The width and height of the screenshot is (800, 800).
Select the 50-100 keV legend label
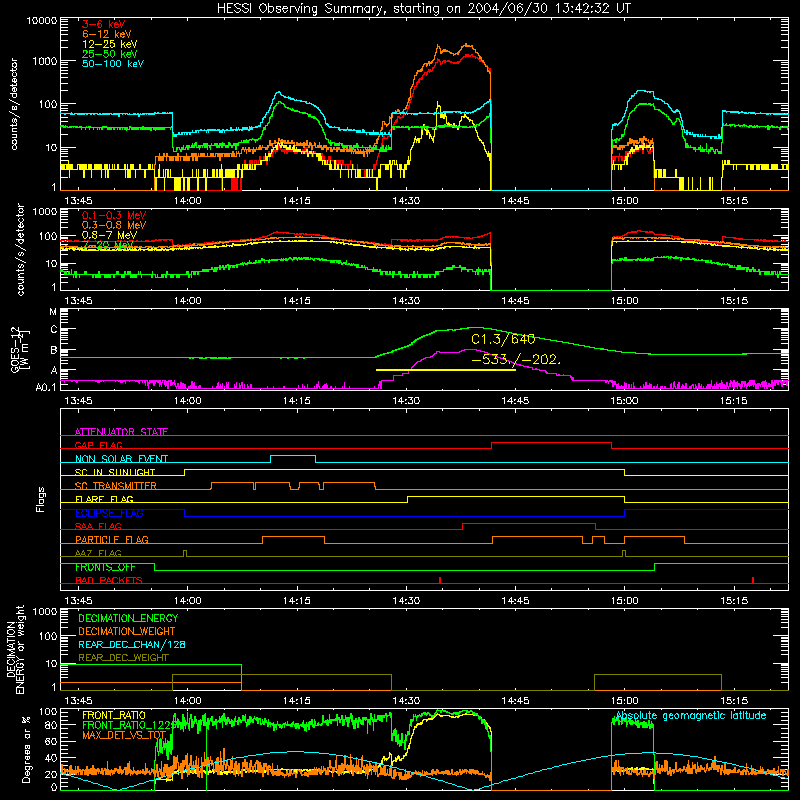[x=113, y=64]
